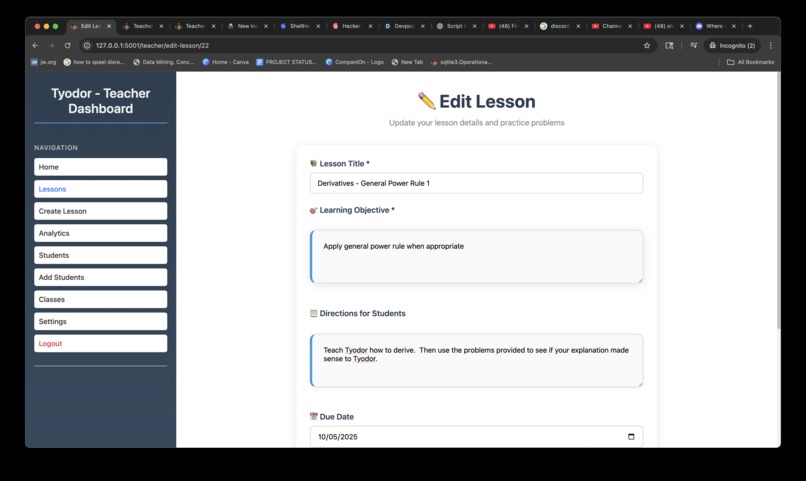Reload the page with the refresh icon
Image resolution: width=806 pixels, height=481 pixels.
[x=67, y=45]
